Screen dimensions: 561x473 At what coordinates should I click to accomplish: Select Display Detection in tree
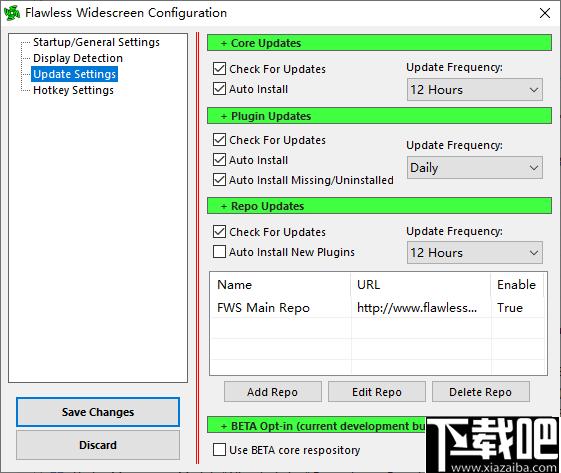point(78,58)
